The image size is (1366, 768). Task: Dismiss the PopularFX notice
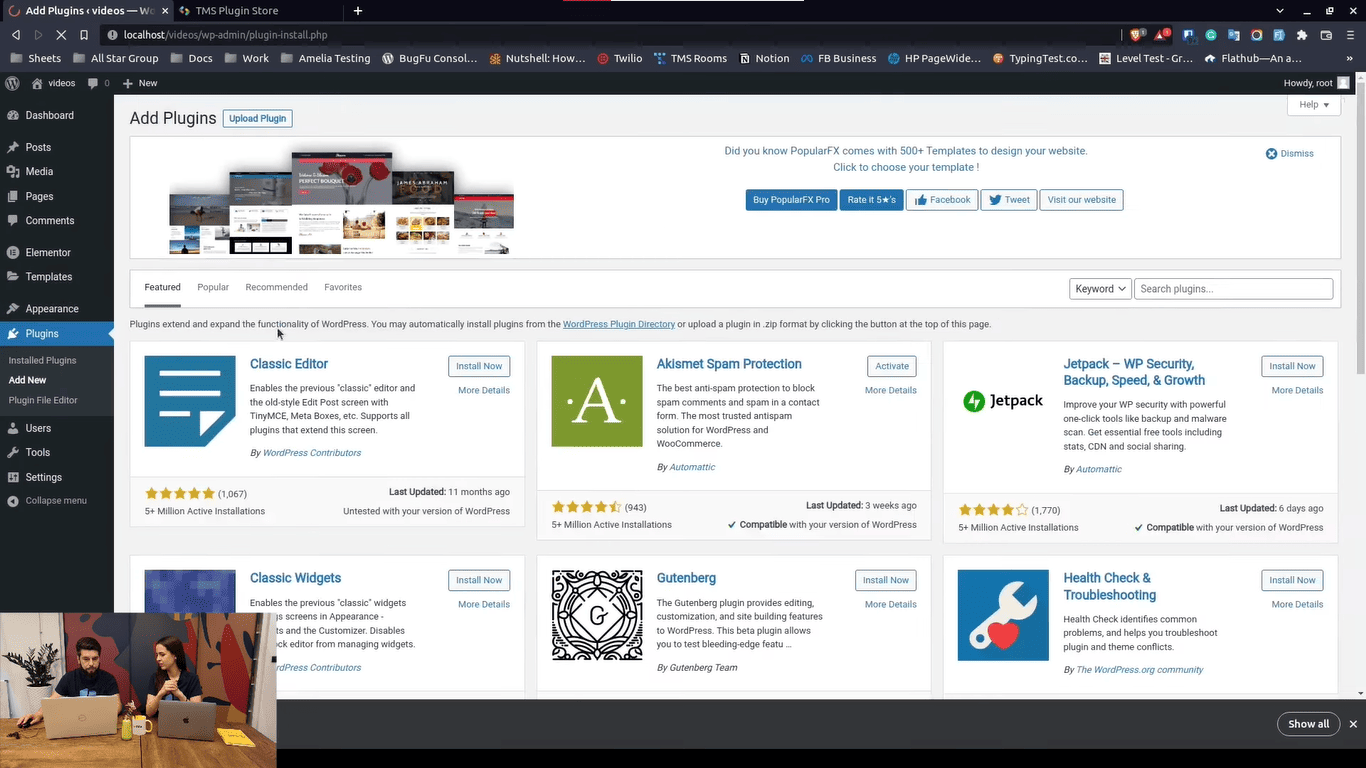point(1290,153)
